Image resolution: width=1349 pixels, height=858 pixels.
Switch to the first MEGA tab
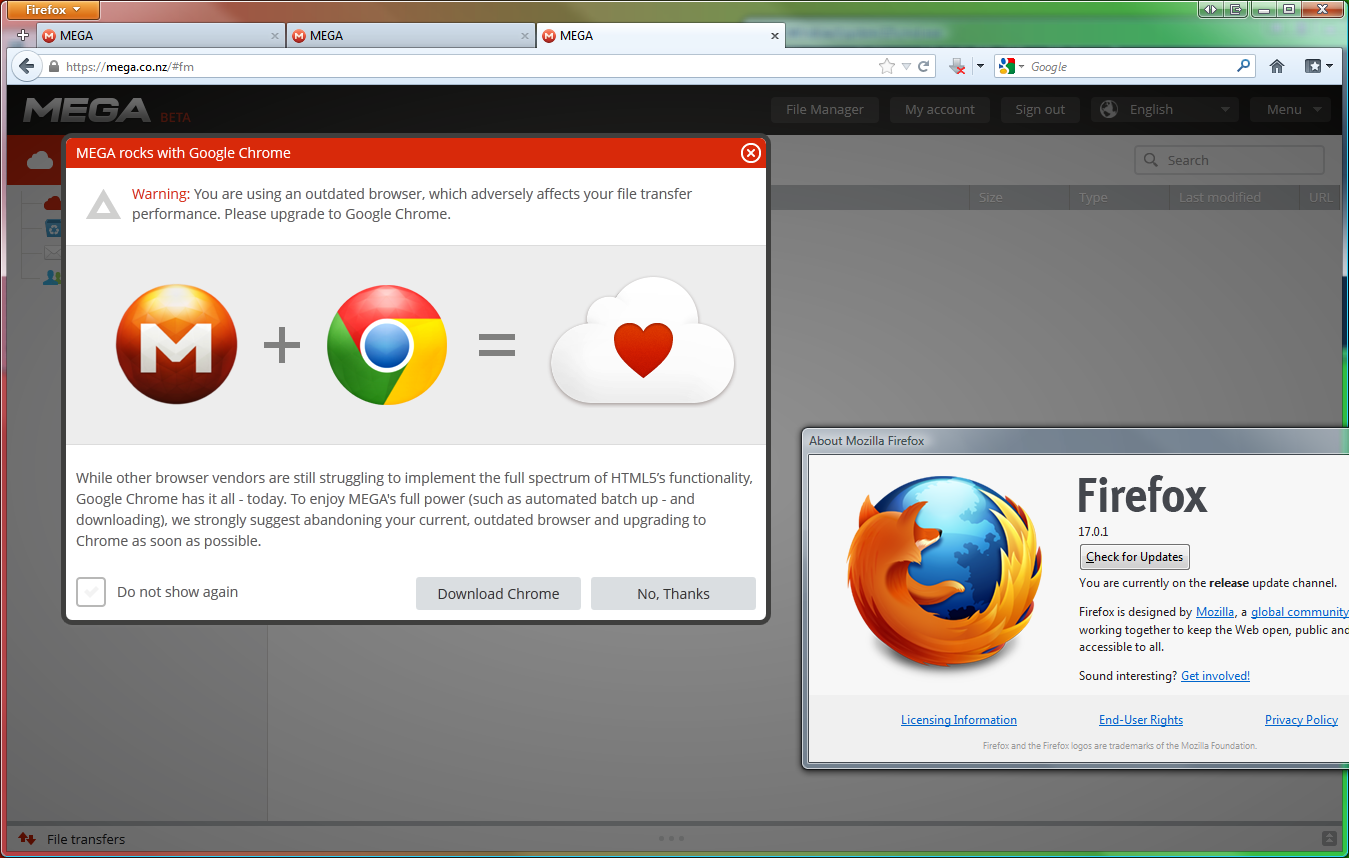(x=161, y=35)
